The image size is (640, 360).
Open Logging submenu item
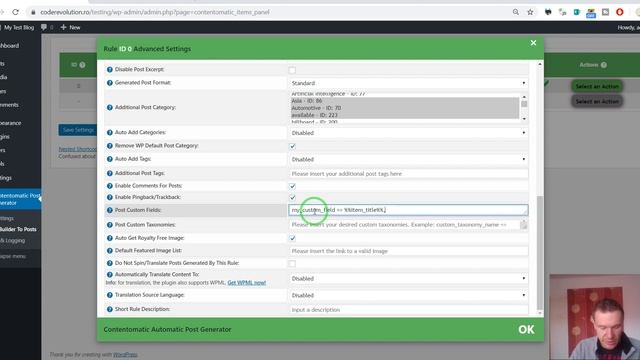coord(13,240)
